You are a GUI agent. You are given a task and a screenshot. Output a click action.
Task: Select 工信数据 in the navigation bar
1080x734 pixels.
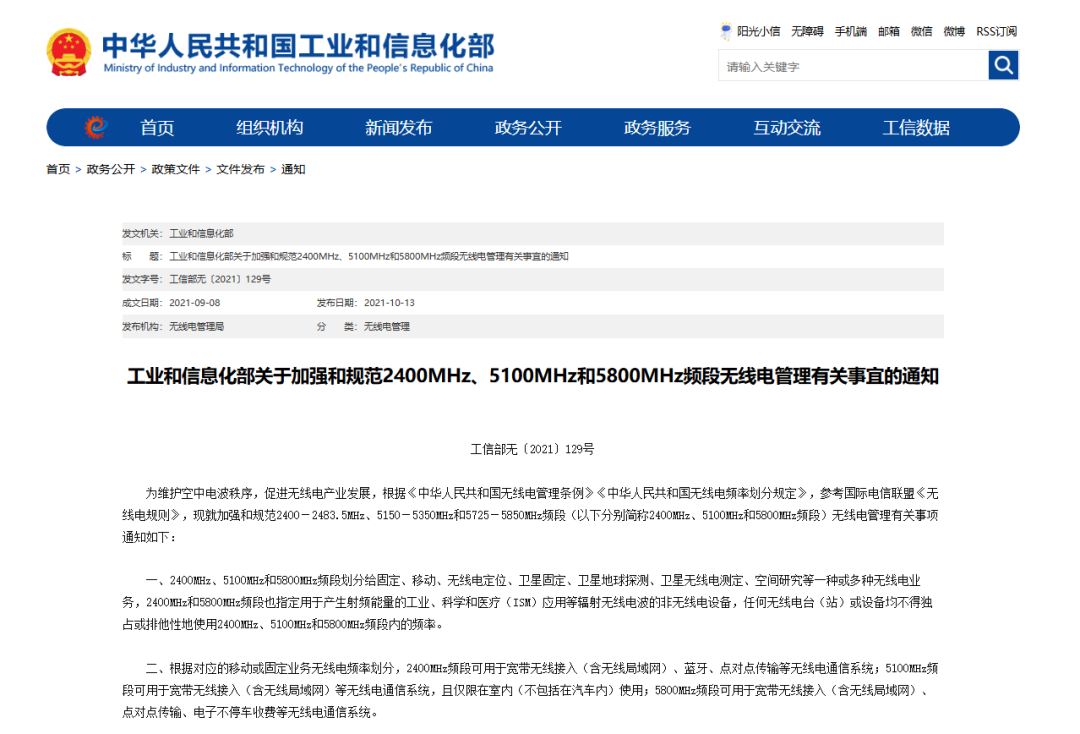click(916, 128)
